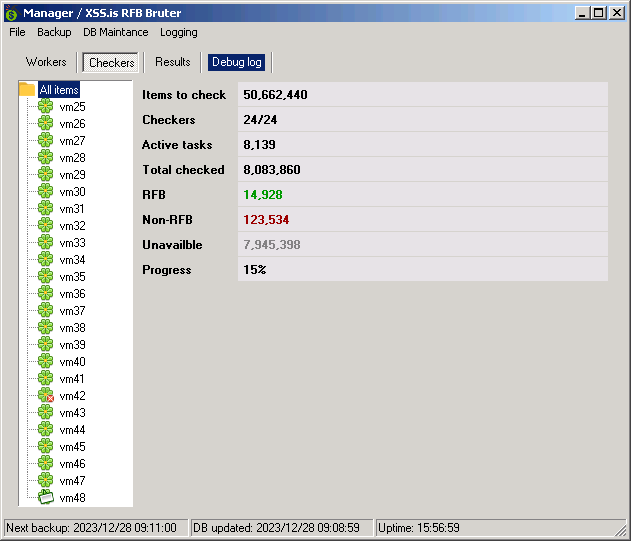Viewport: 631px width, 541px height.
Task: Click the All items folder icon
Action: (x=27, y=89)
